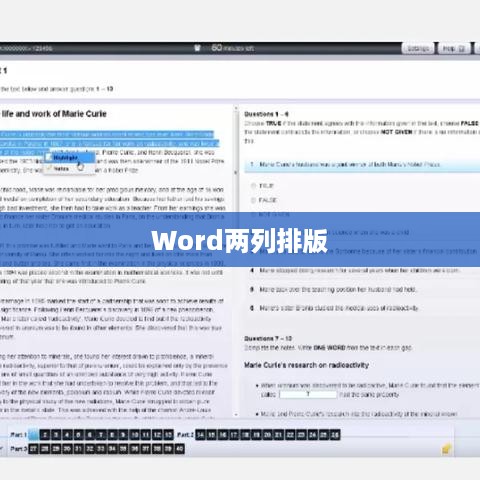Viewport: 480px width, 480px height.
Task: Jump to question 27 in Part 3
Action: 33,449
